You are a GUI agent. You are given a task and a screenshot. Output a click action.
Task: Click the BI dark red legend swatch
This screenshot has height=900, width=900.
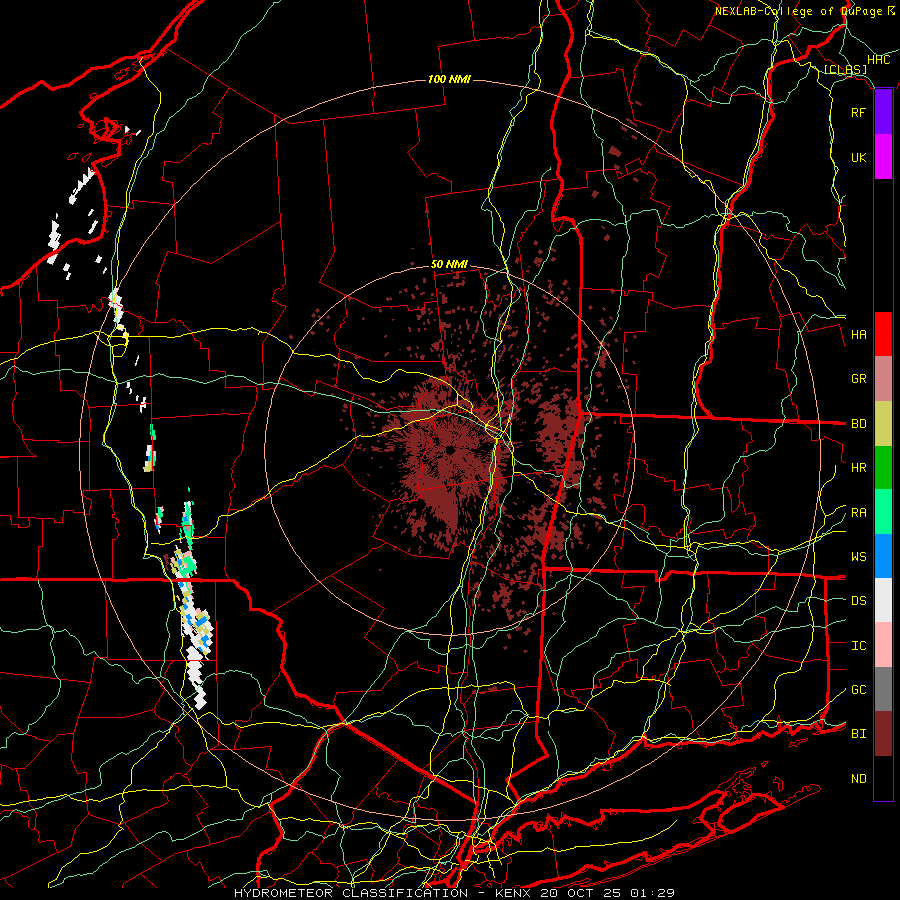tap(883, 734)
